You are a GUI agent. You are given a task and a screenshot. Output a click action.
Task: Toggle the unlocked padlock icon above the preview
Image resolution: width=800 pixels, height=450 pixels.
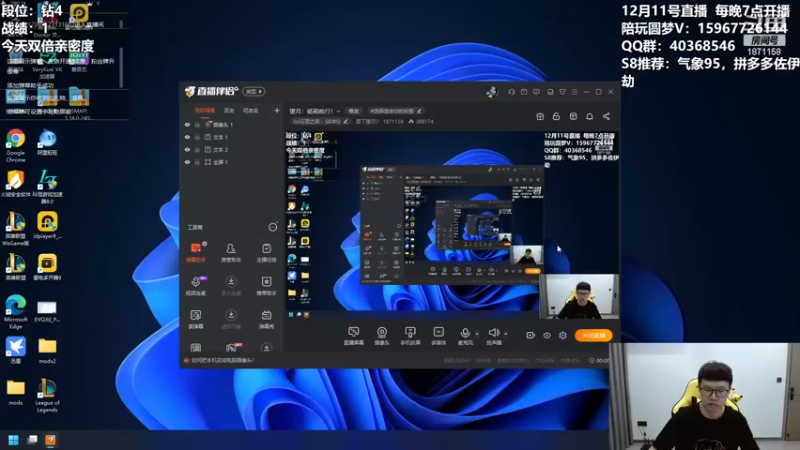[556, 116]
